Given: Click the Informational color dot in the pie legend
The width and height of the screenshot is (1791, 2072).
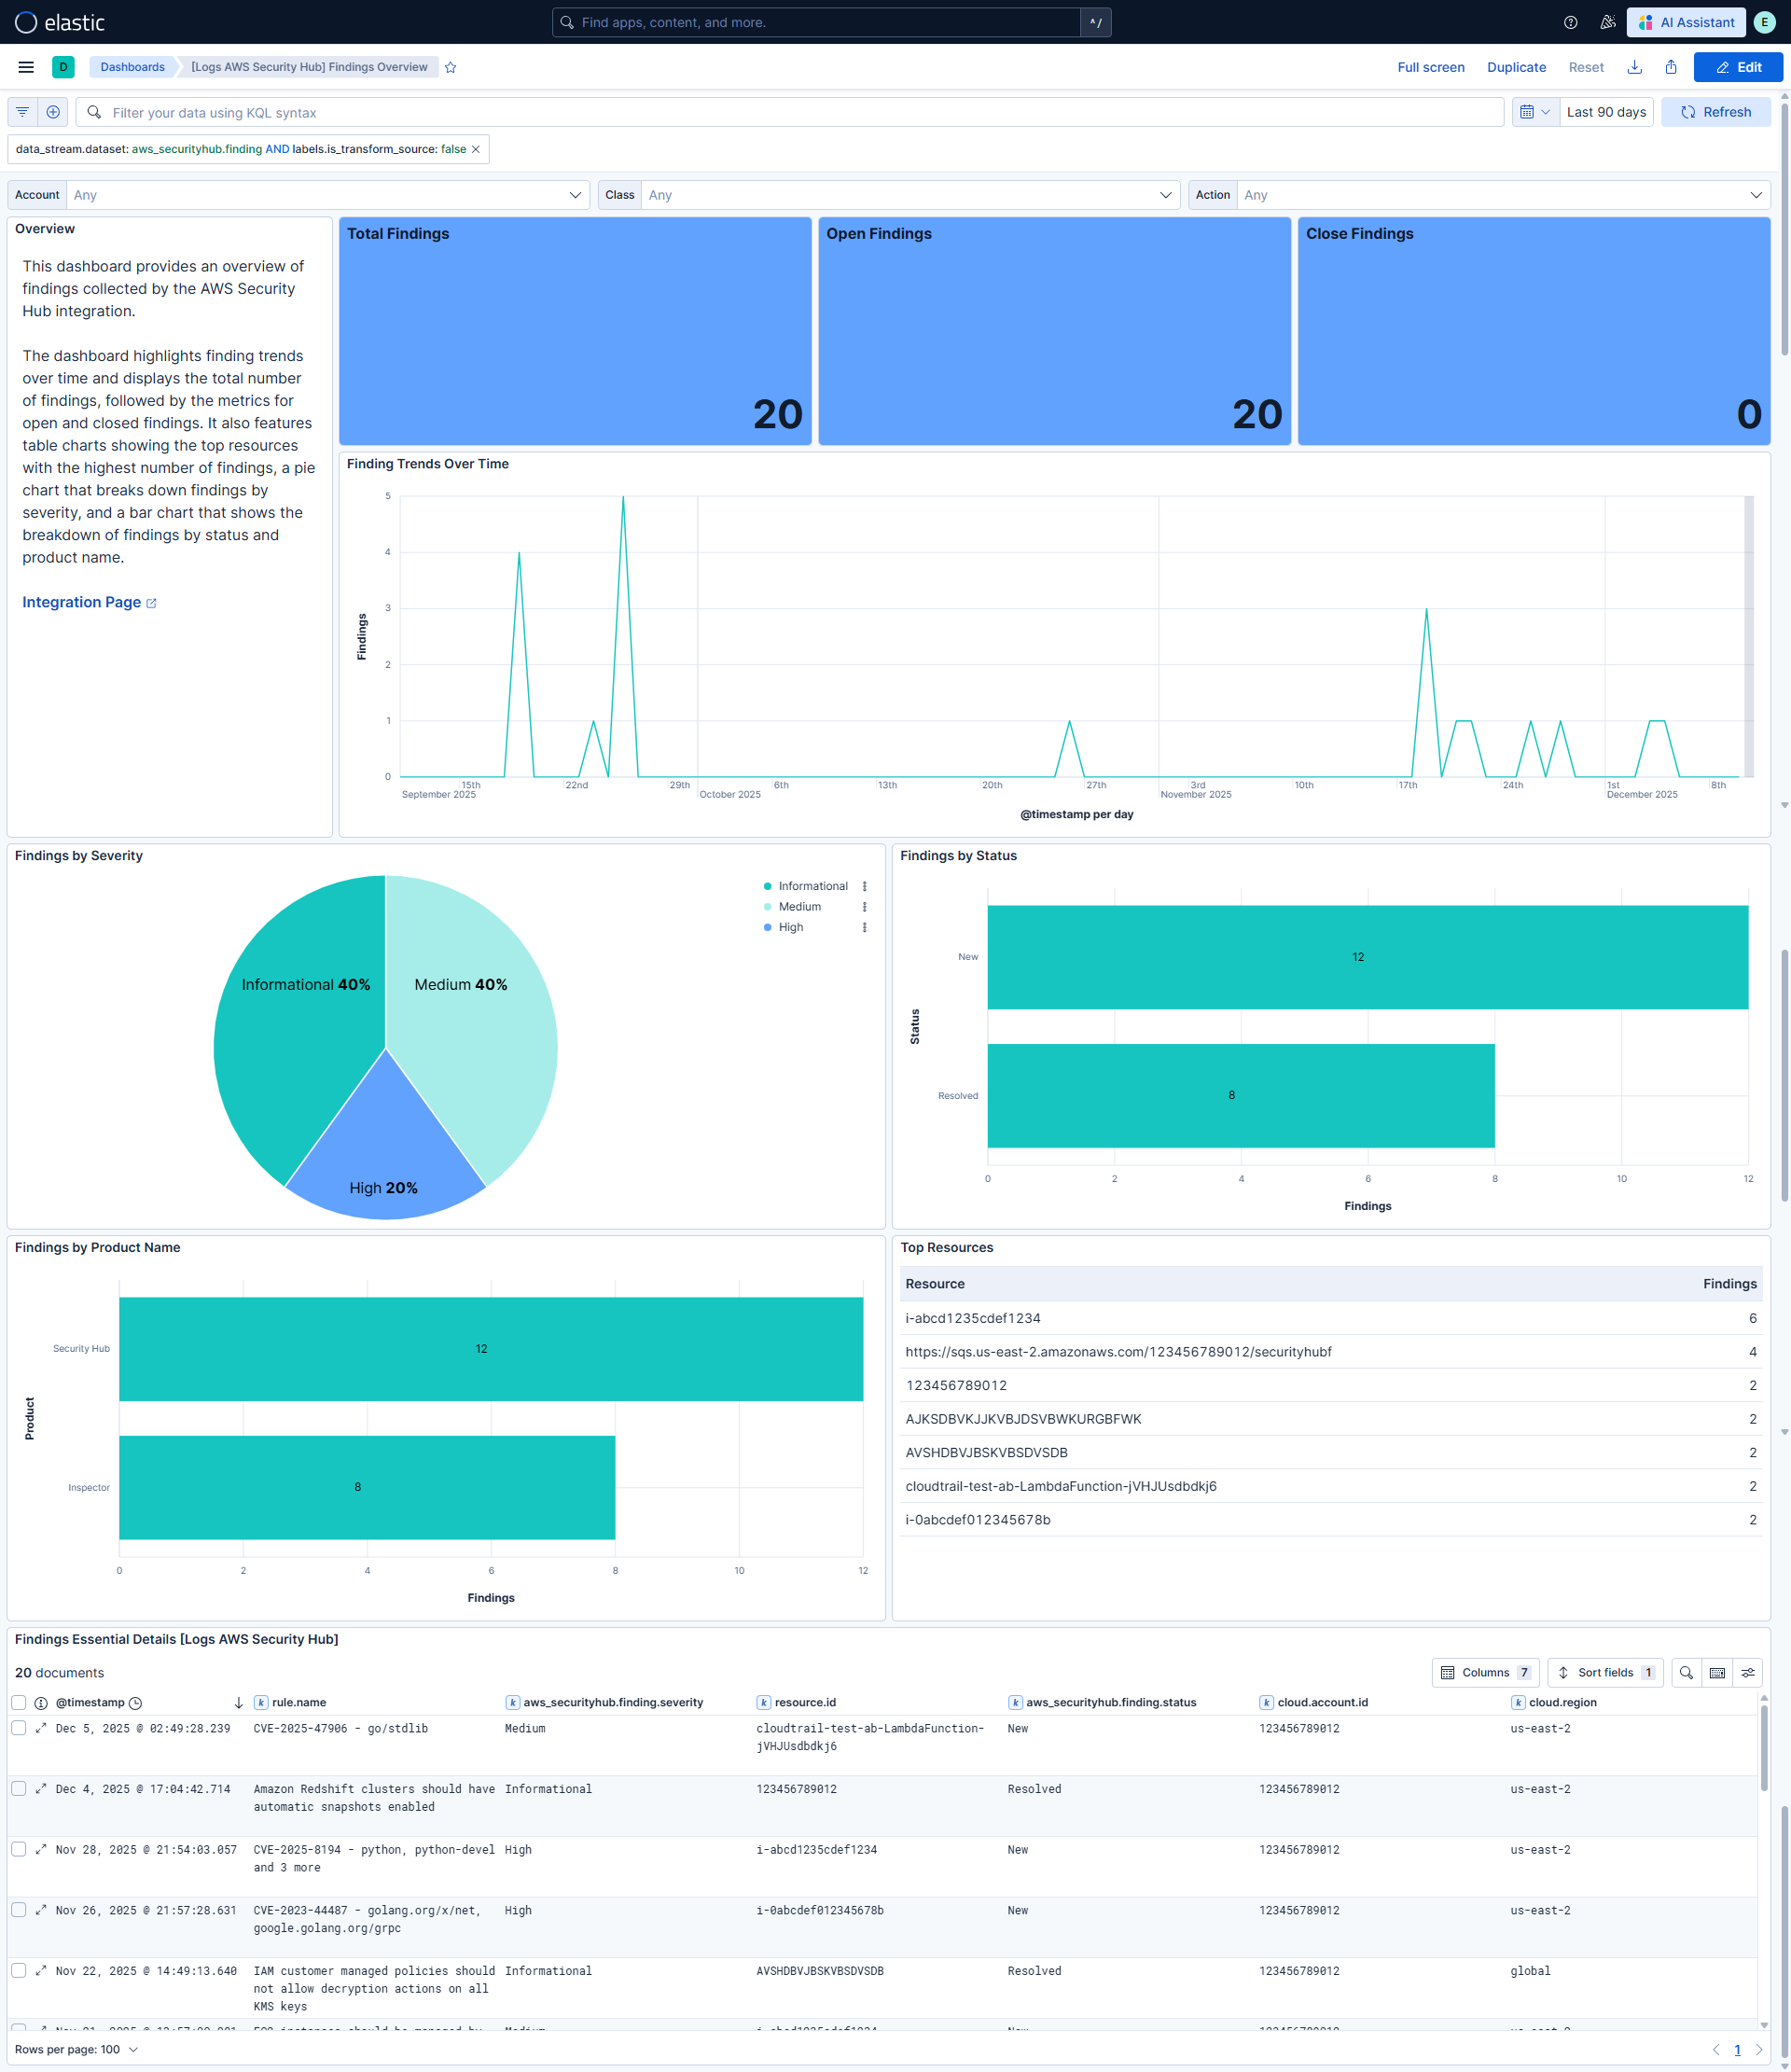Looking at the screenshot, I should pos(767,886).
